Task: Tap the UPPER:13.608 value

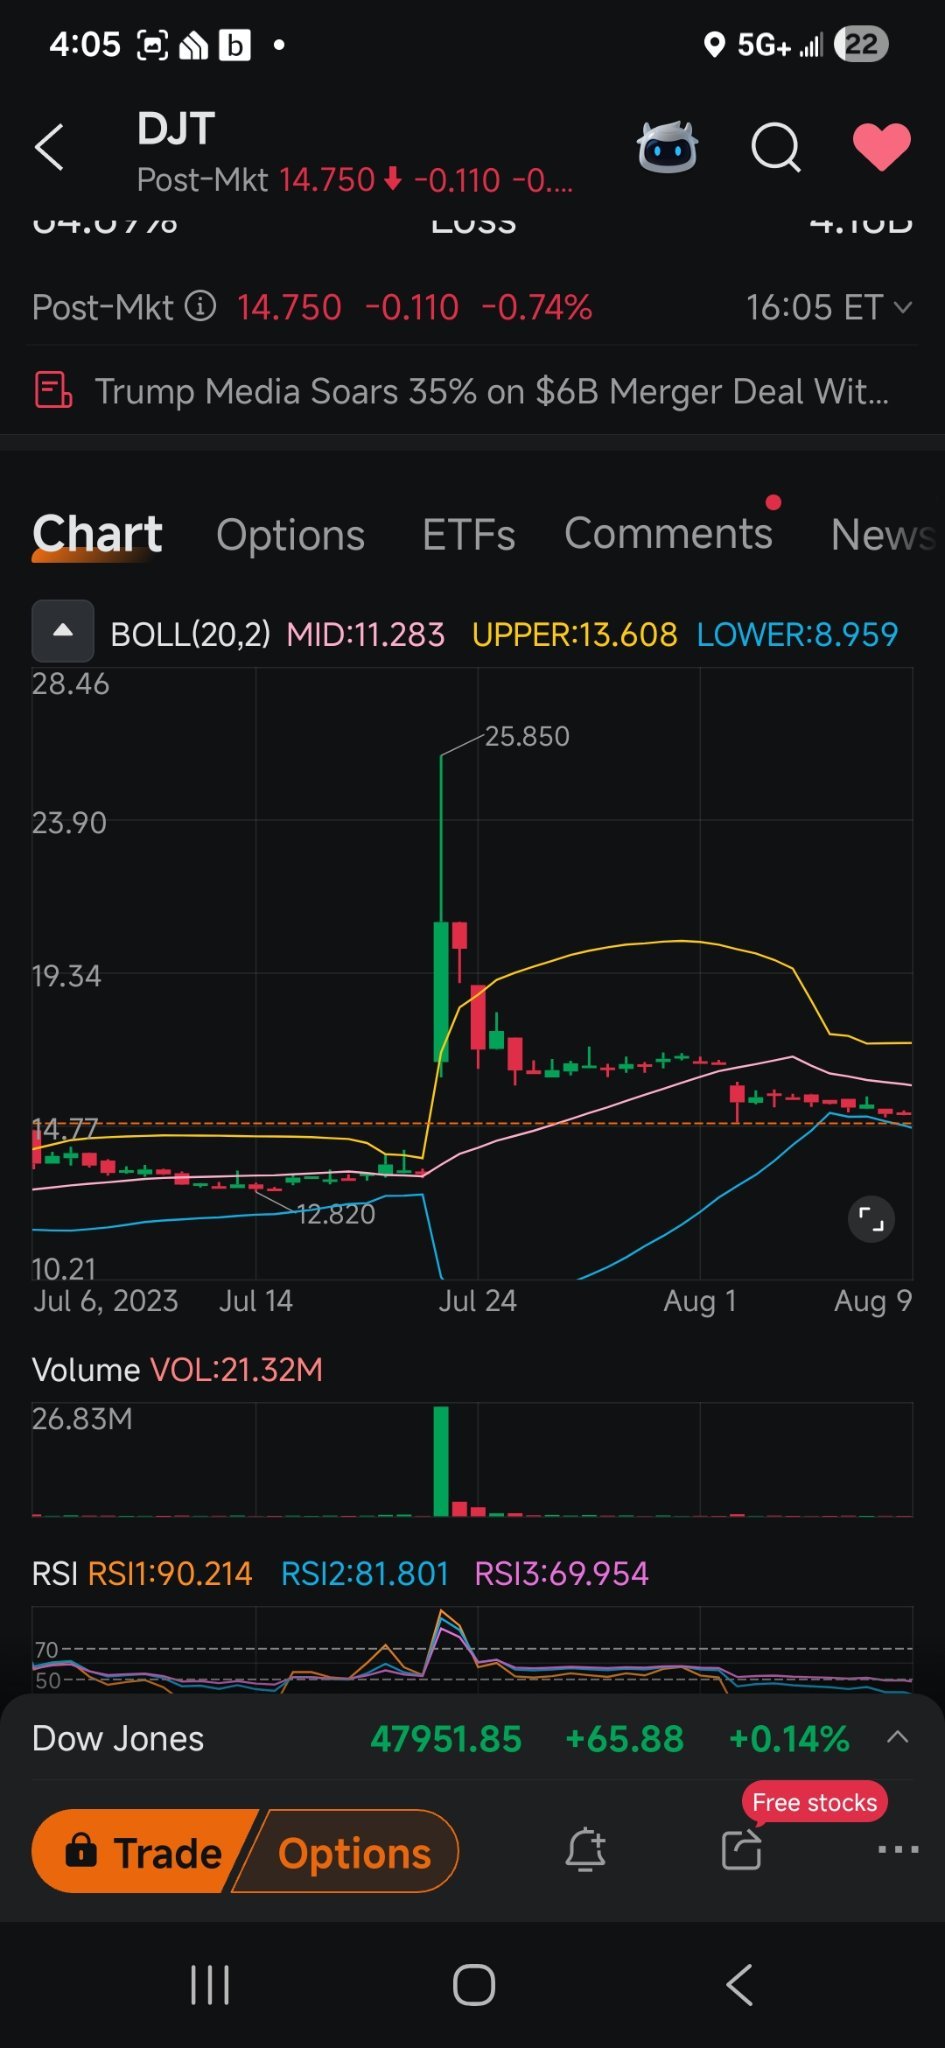Action: coord(574,634)
